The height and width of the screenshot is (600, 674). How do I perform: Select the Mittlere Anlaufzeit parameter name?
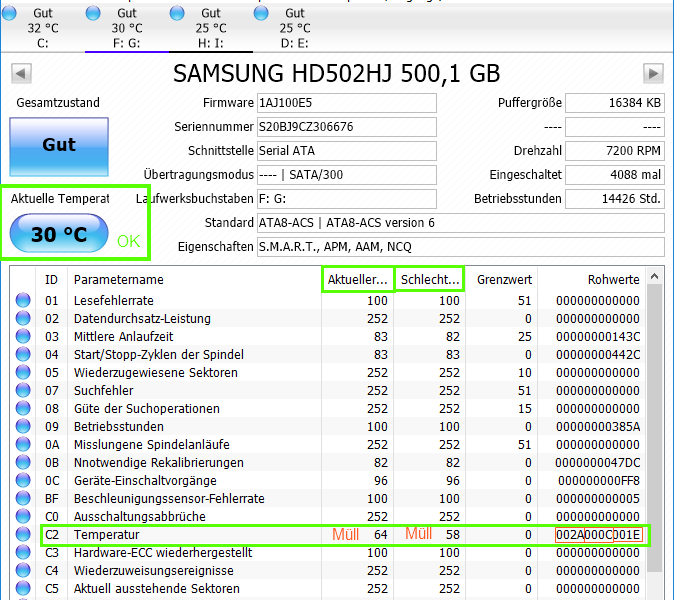(123, 337)
